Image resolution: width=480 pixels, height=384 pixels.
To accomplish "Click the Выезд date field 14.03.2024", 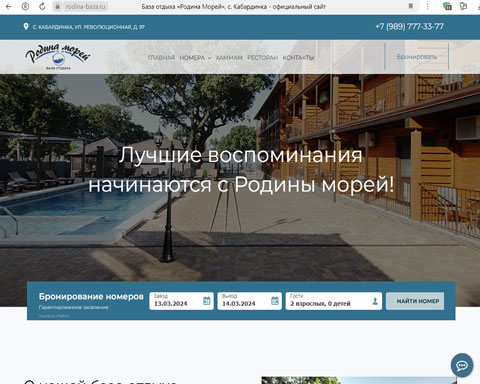I will point(249,301).
